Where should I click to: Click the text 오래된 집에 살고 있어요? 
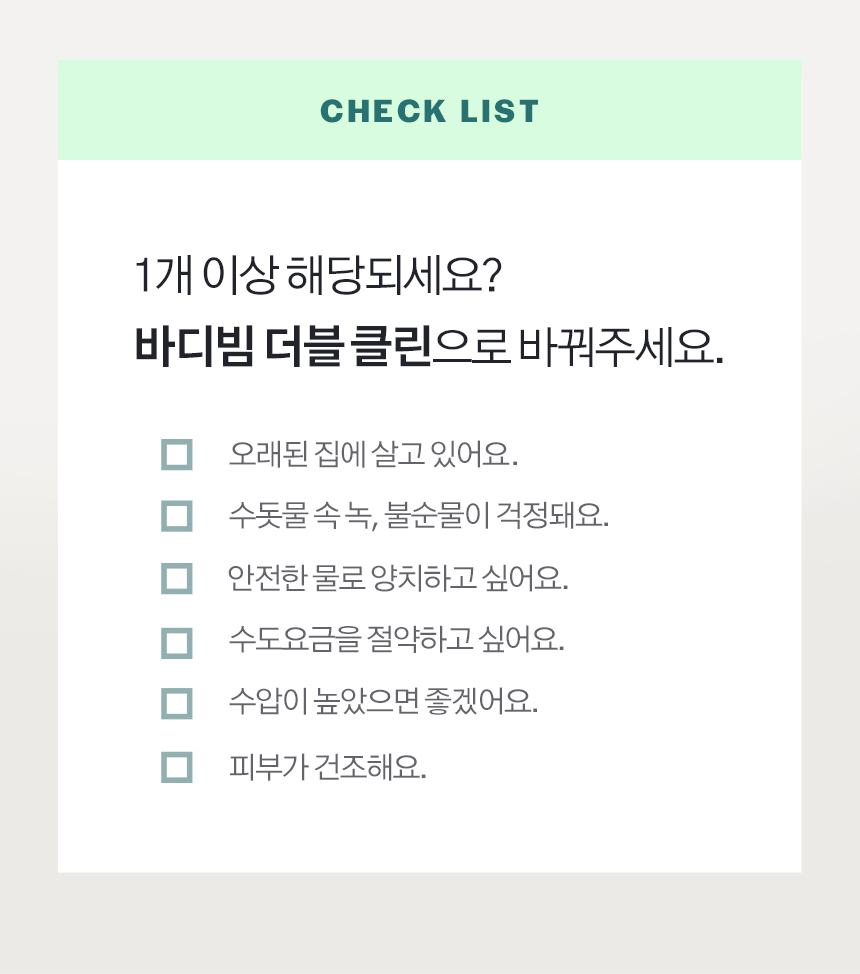(x=373, y=454)
